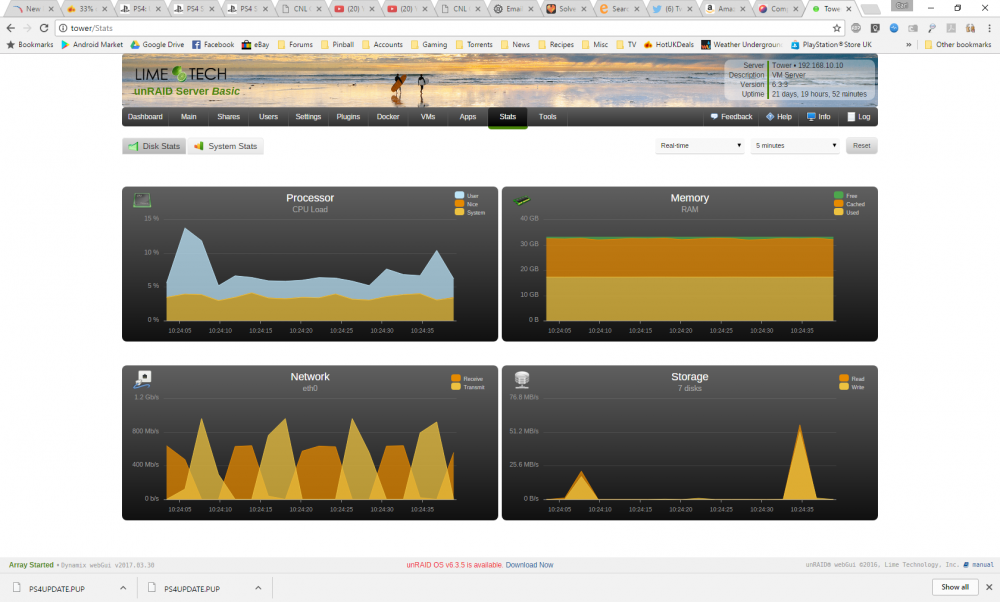
Task: Toggle the Receive network legend swatch
Action: (455, 378)
